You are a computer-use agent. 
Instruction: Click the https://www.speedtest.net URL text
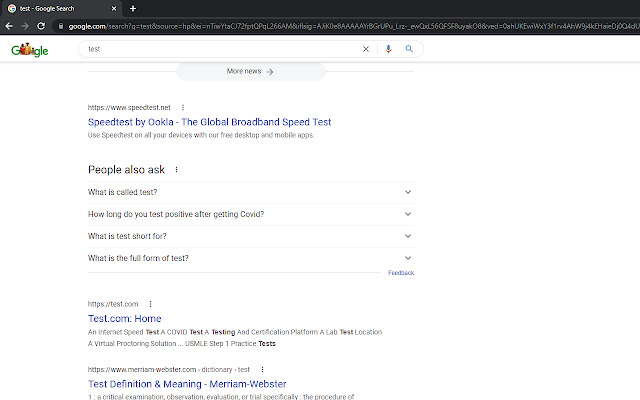pos(129,107)
